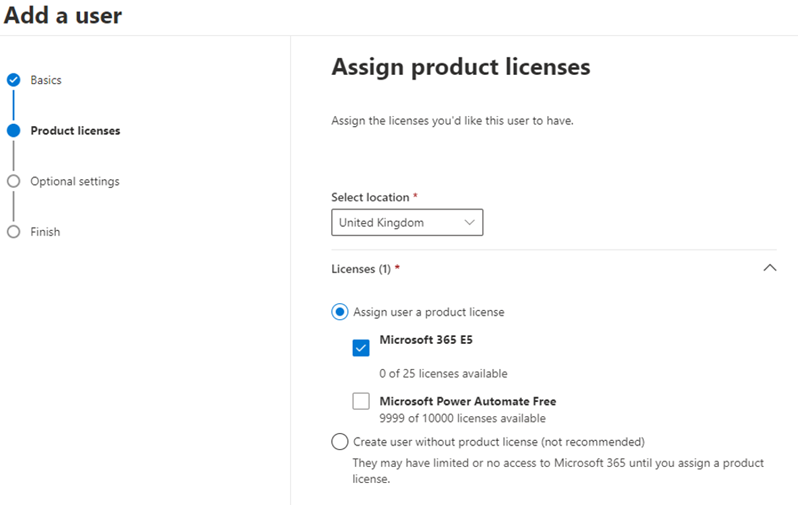Select Create user without product license option
798x505 pixels.
pyautogui.click(x=340, y=441)
